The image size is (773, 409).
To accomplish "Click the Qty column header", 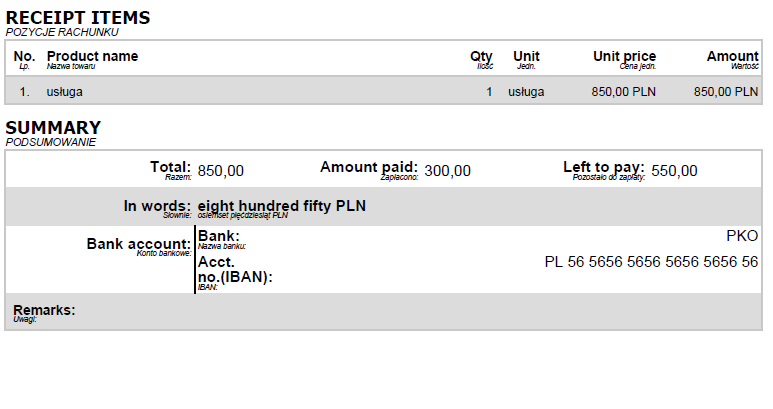I will [x=481, y=57].
